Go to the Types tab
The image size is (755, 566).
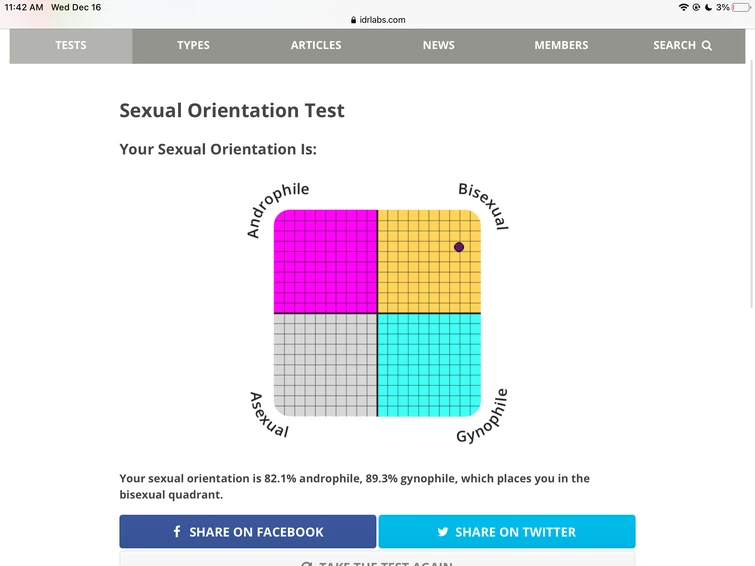[193, 46]
